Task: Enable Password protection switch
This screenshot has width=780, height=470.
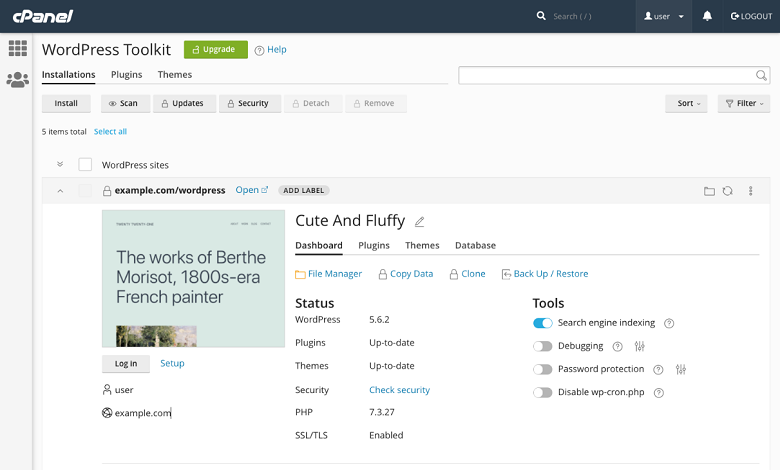Action: (543, 370)
